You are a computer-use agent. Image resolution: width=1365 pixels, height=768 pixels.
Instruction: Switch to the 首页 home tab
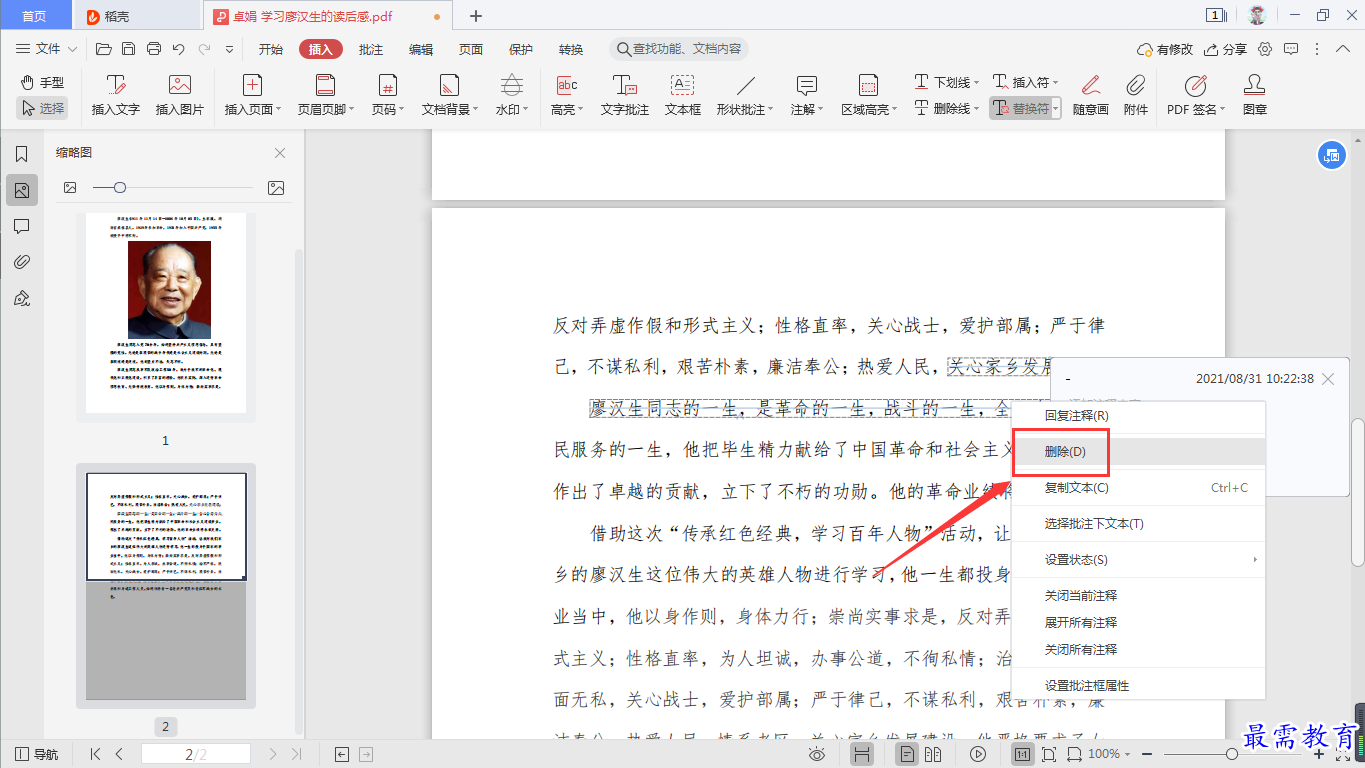click(35, 15)
